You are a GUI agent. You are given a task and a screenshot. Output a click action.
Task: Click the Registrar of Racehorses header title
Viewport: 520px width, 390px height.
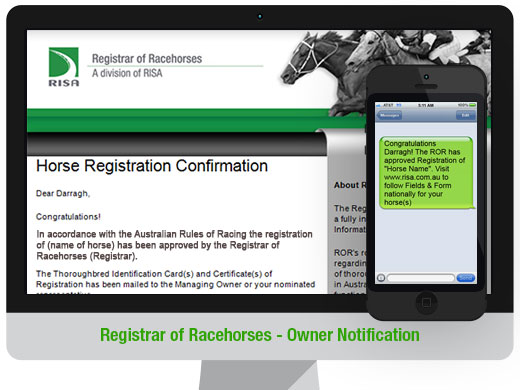pos(147,59)
